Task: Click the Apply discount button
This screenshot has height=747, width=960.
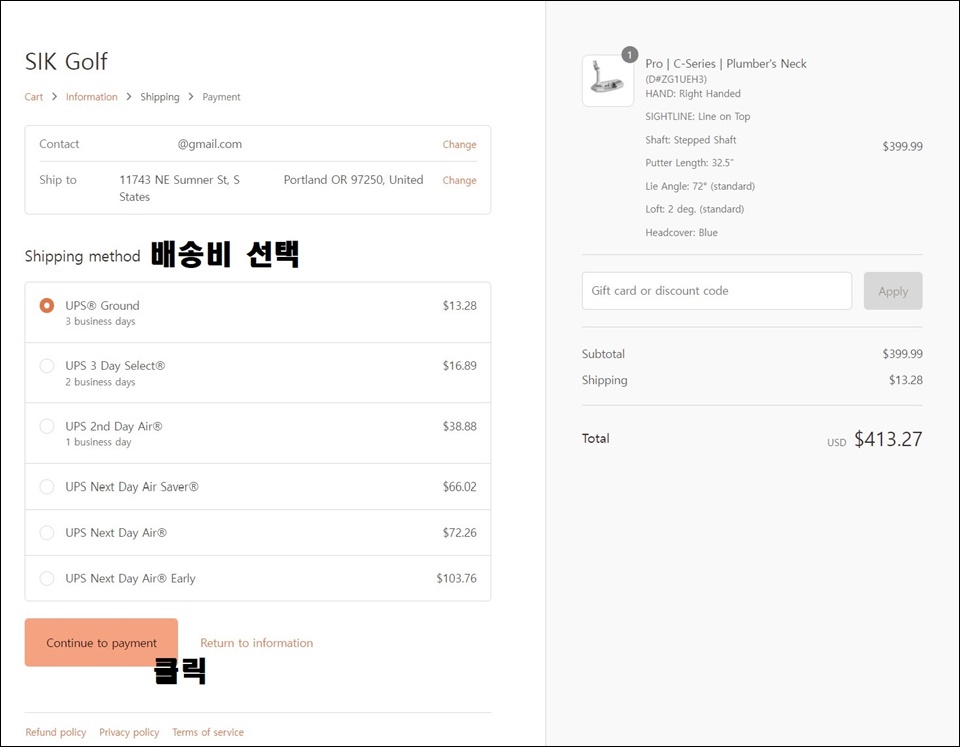Action: 893,291
